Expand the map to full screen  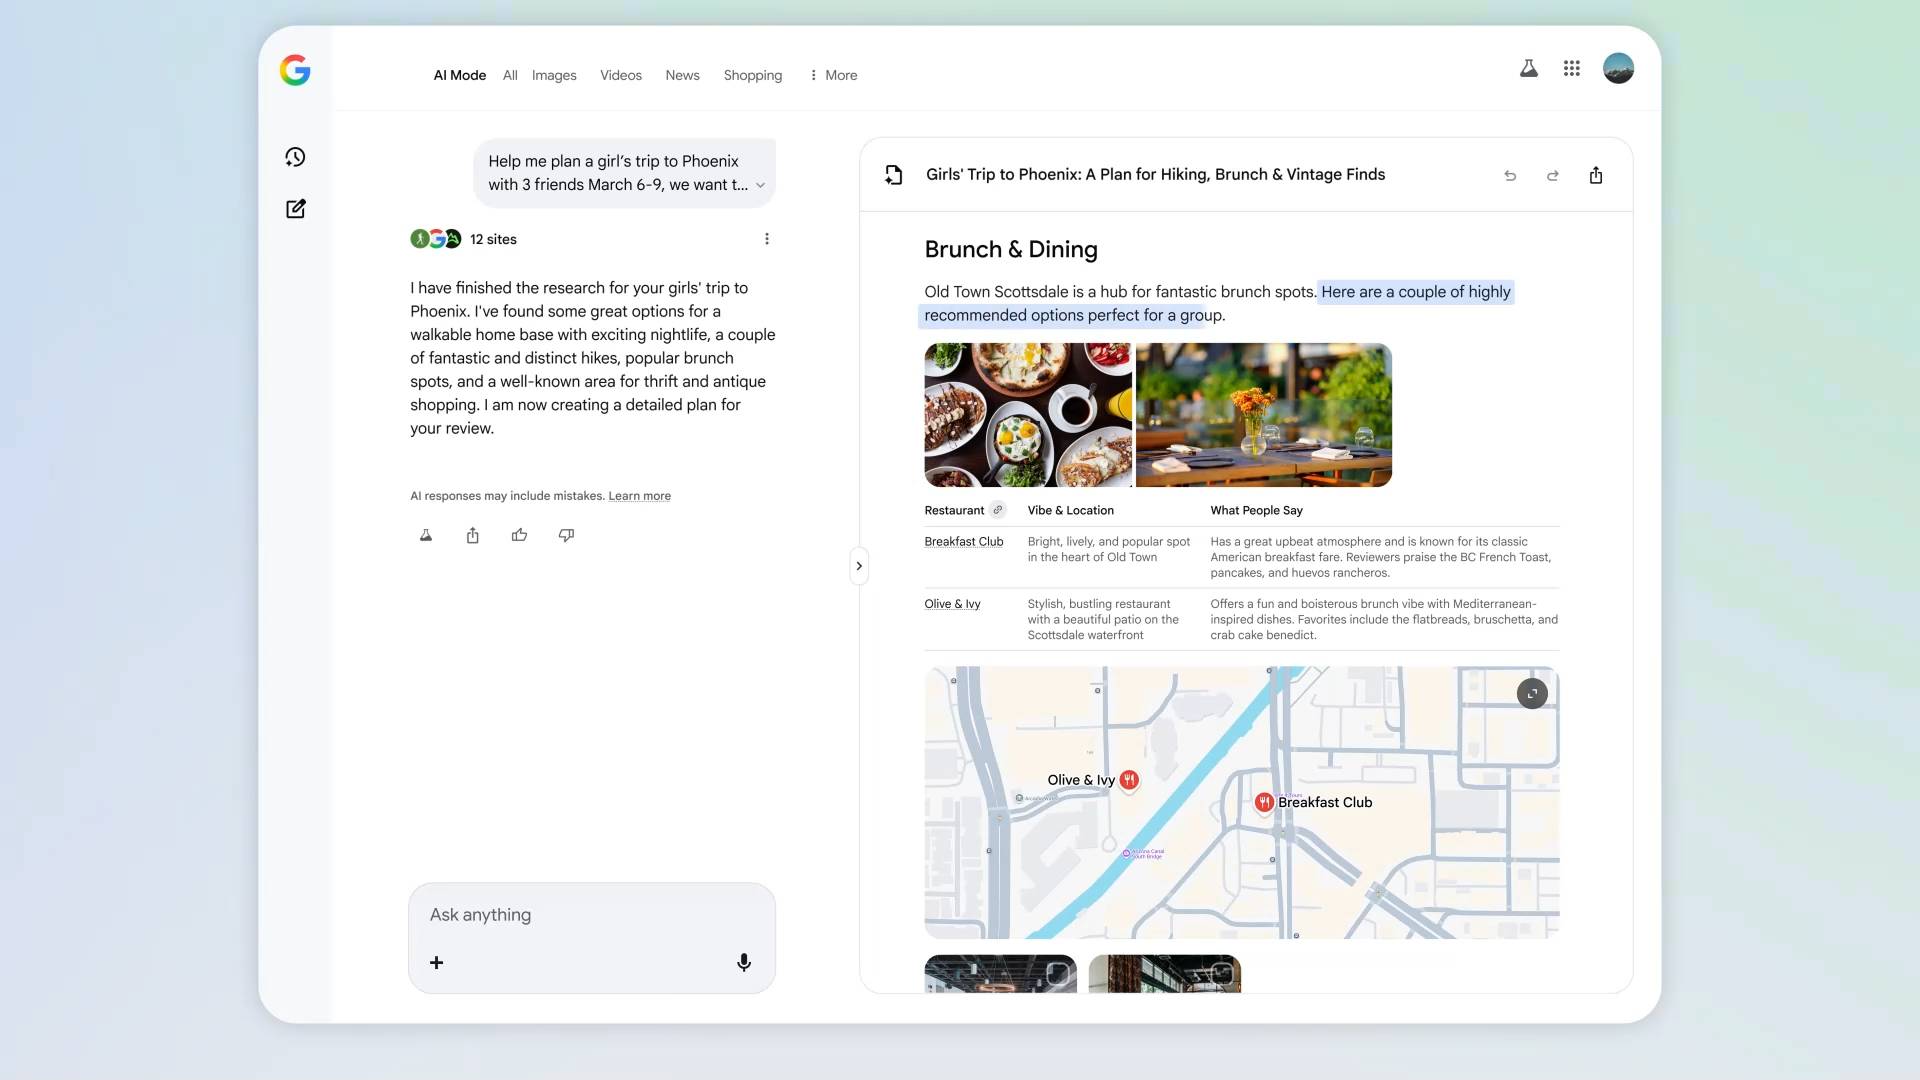click(x=1531, y=693)
